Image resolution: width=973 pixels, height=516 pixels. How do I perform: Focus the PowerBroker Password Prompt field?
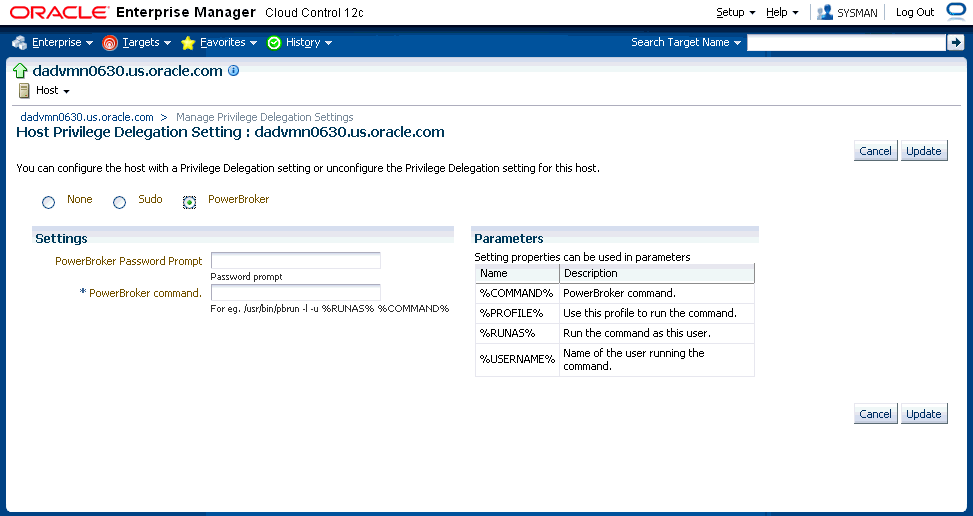click(x=295, y=260)
